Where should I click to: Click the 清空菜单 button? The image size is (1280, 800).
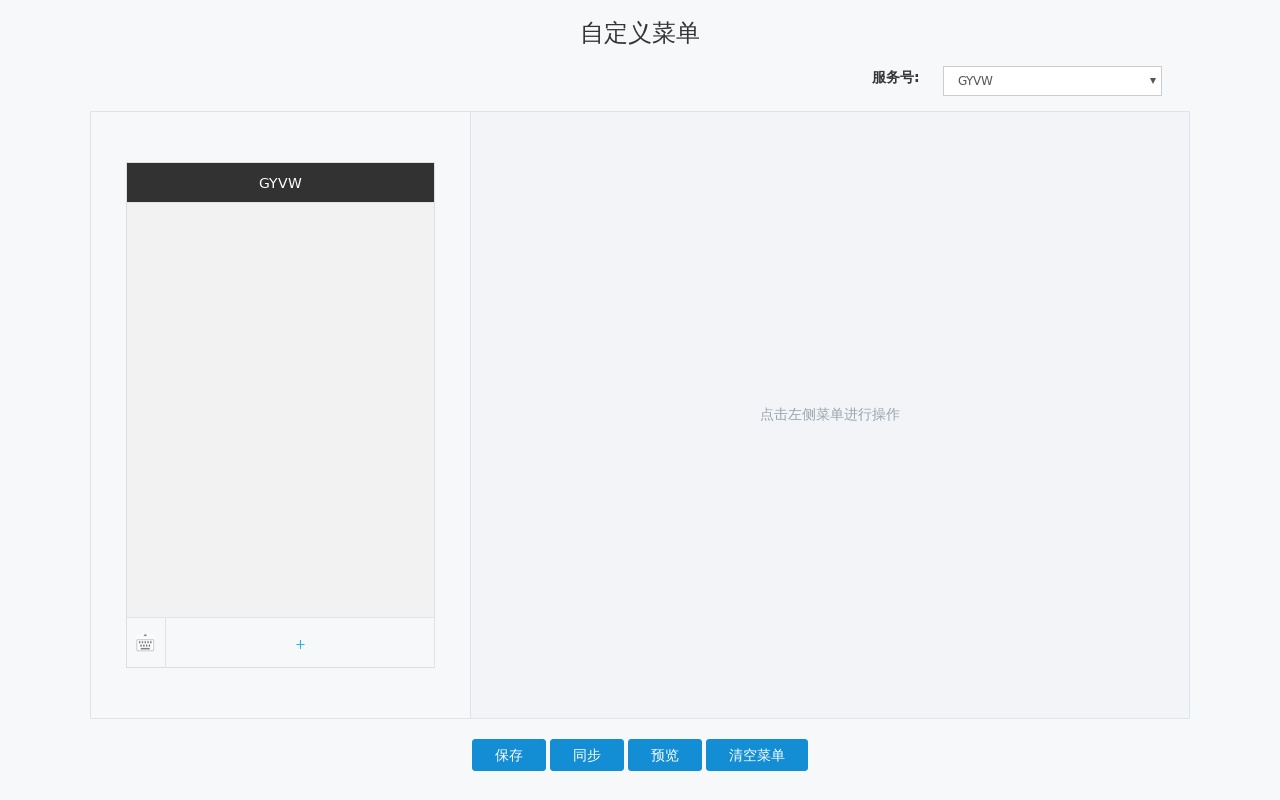coord(757,755)
